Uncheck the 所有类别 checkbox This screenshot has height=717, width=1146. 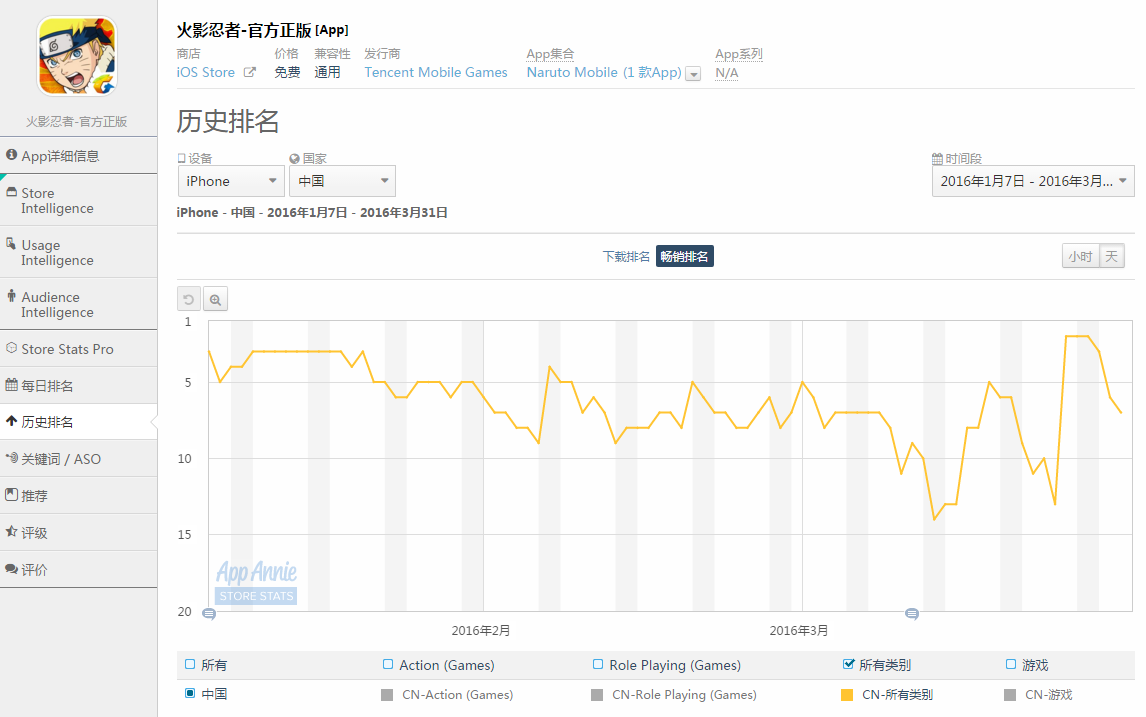(x=848, y=664)
